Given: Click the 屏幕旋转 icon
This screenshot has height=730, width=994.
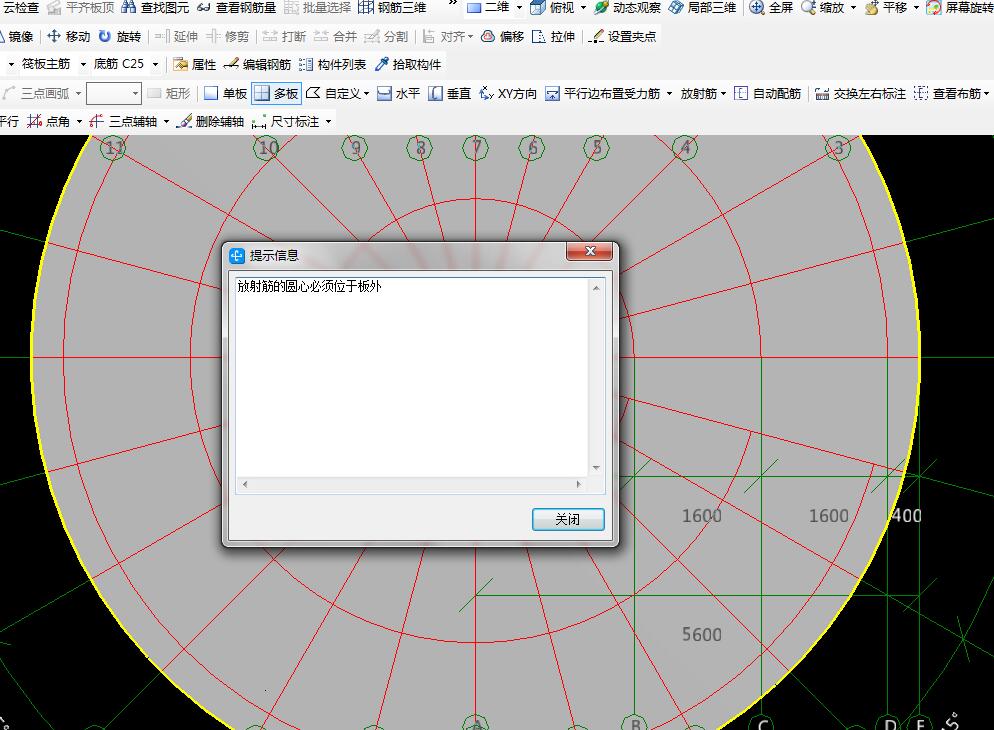Looking at the screenshot, I should click(x=934, y=7).
